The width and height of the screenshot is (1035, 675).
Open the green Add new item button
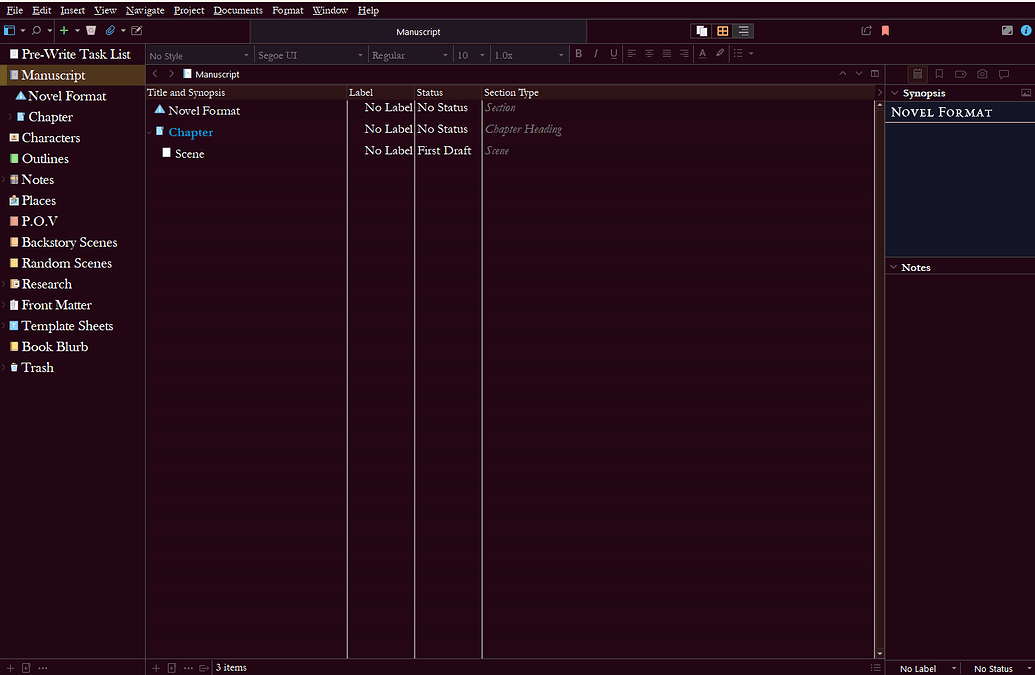pyautogui.click(x=64, y=31)
